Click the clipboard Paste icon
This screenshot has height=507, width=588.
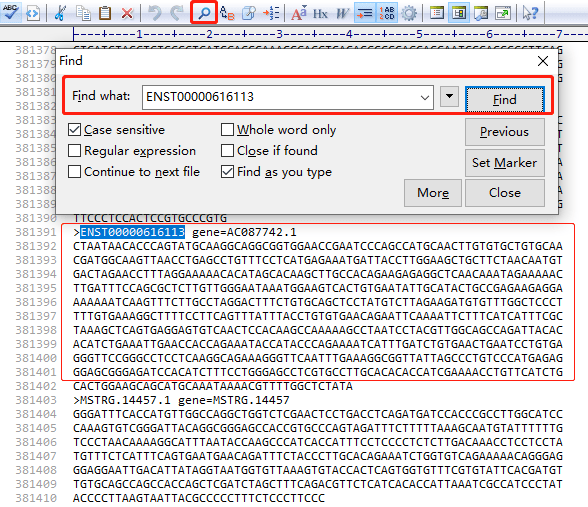(x=105, y=14)
